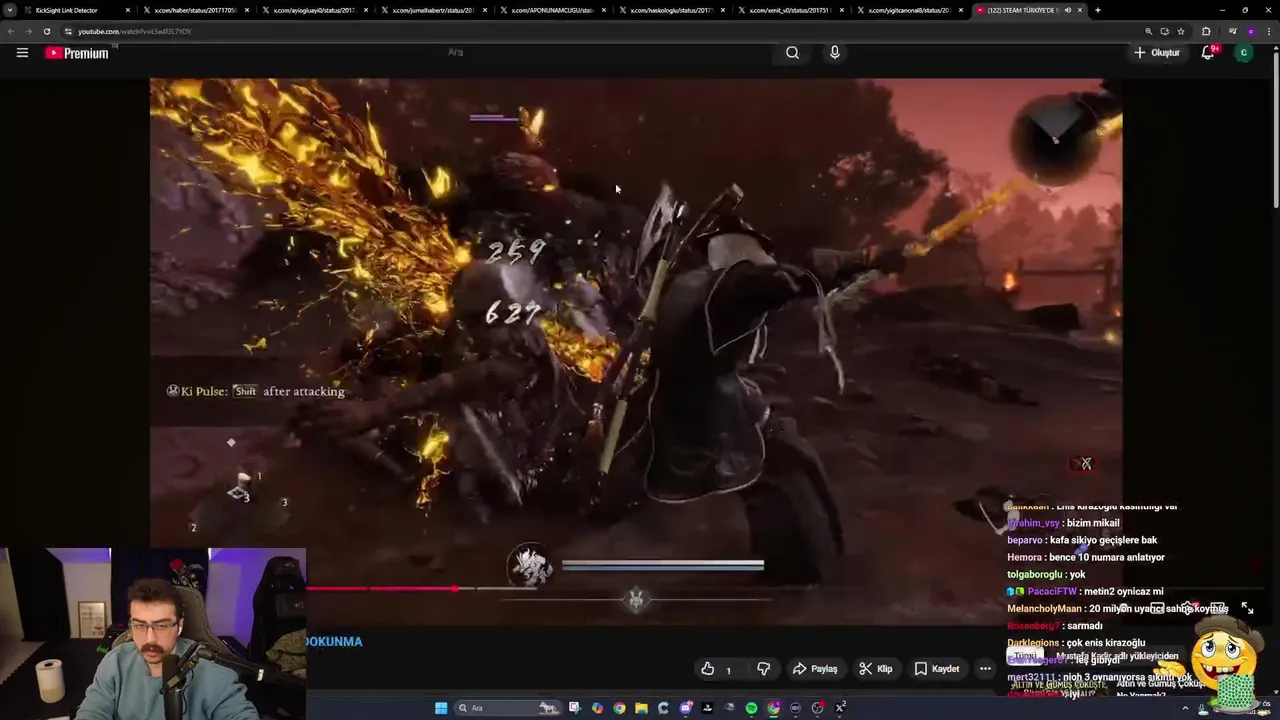Mute the STEAM TÜRKİYE'DE tab audio icon
The height and width of the screenshot is (720, 1280).
(1067, 10)
